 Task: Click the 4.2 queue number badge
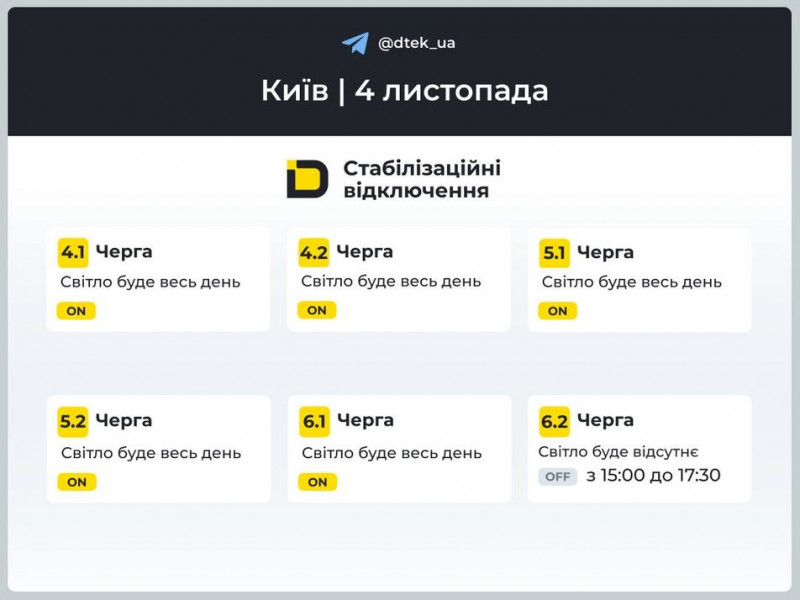(x=314, y=252)
